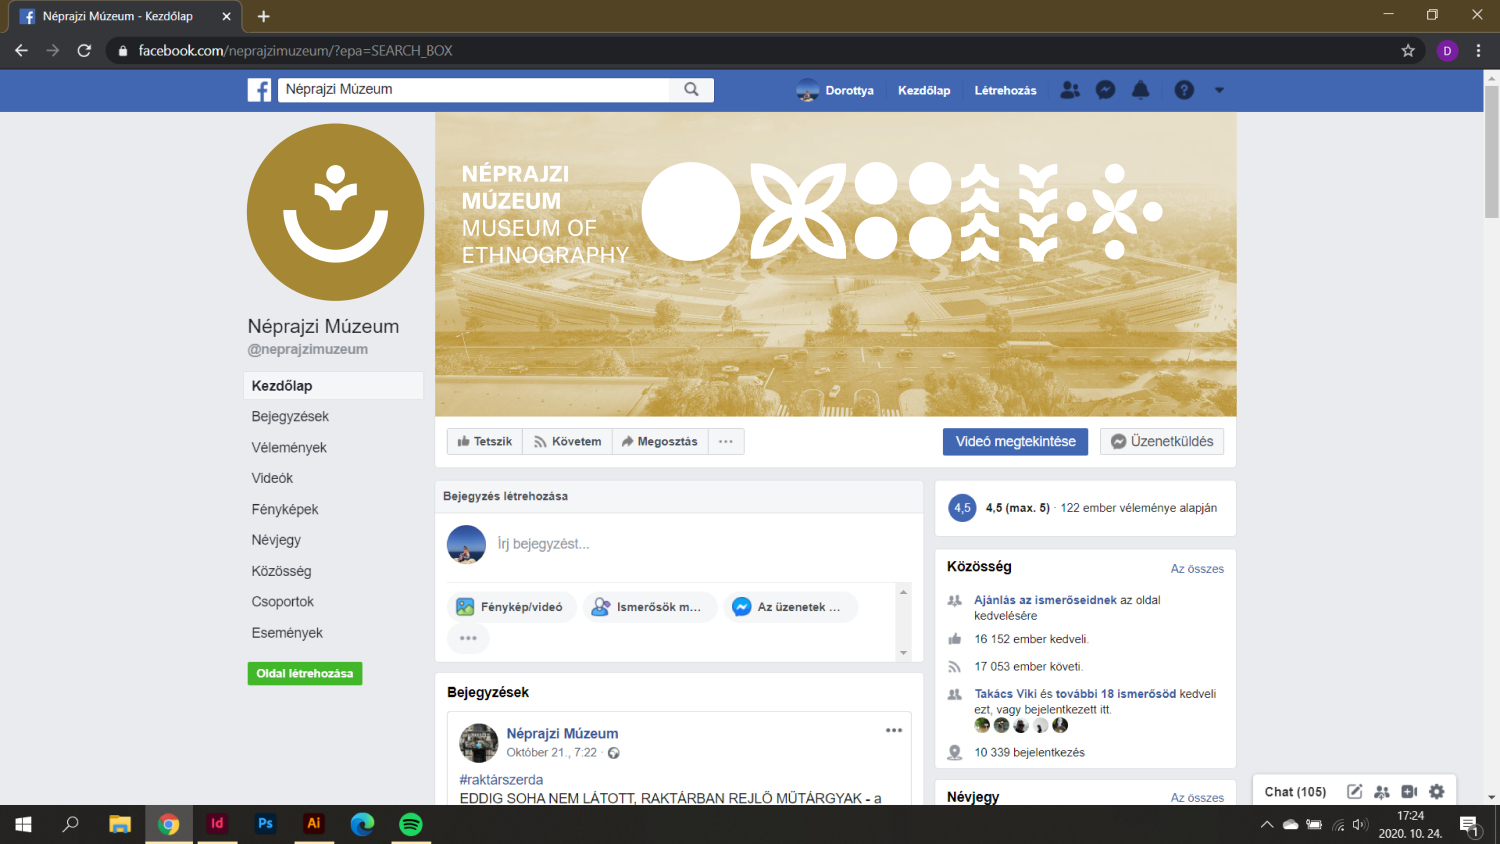Launch Photoshop from the taskbar
Screen dimensions: 1500x844
265,824
